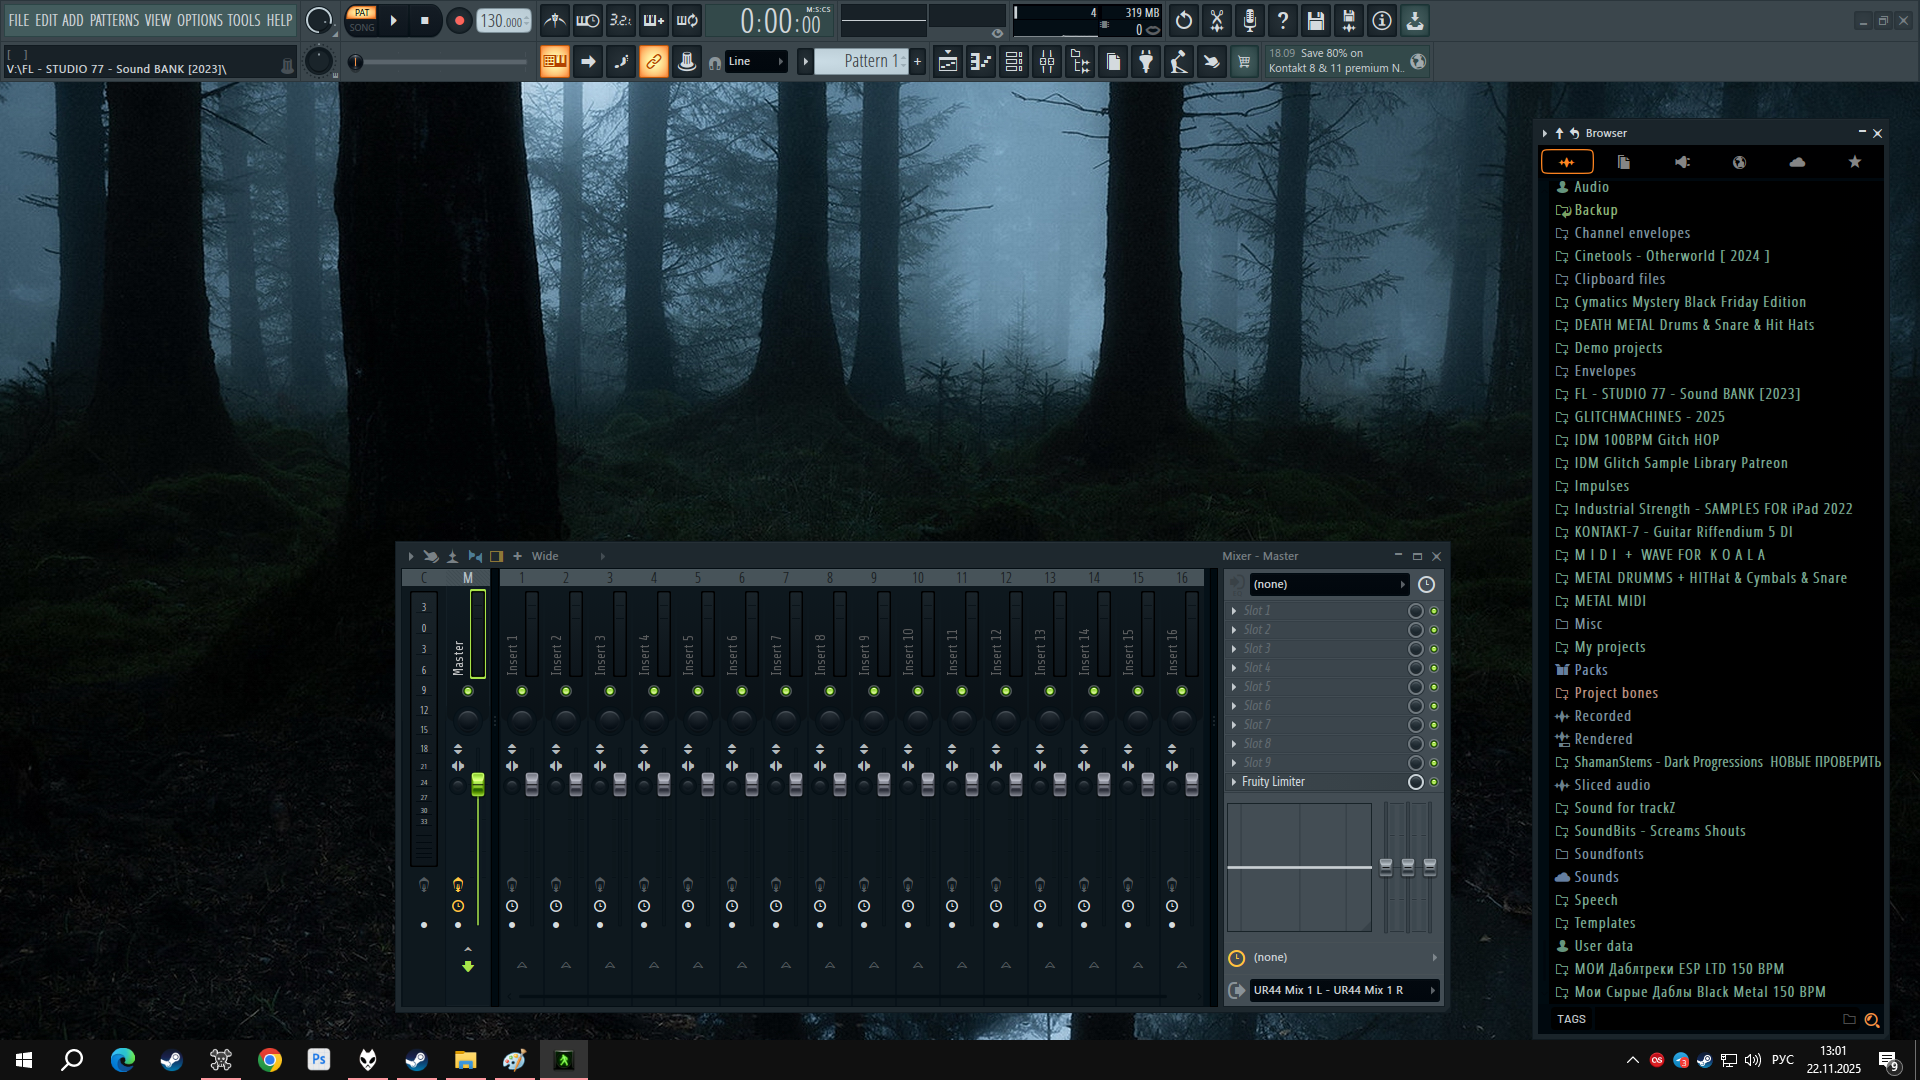Click the Undo history icon

1184,21
